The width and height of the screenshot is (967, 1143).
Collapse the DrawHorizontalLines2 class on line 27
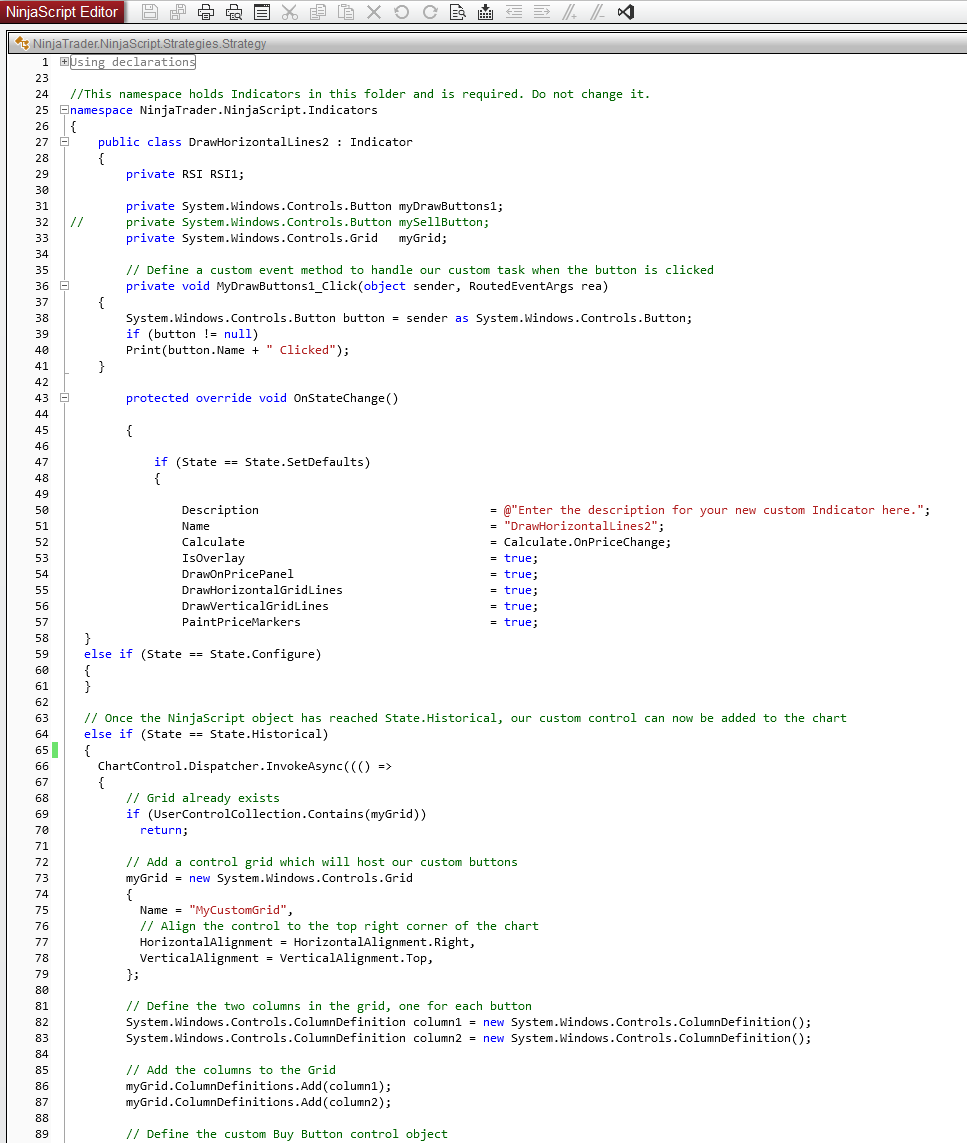(x=64, y=142)
